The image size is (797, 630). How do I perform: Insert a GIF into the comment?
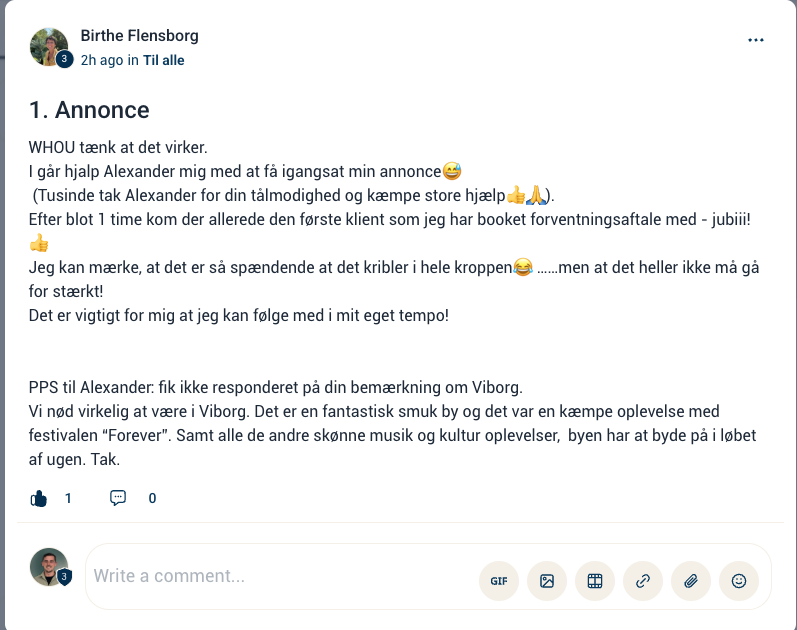[x=499, y=581]
